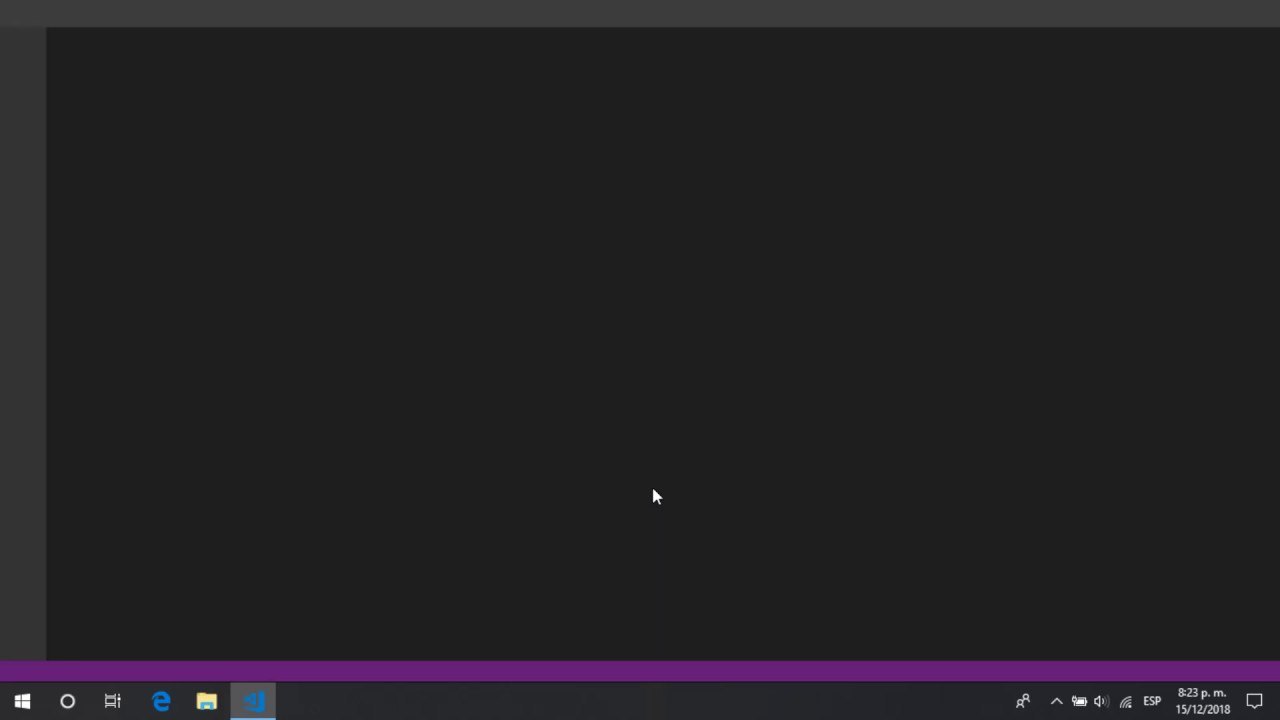Click the empty VS Code activity bar

pos(23,343)
